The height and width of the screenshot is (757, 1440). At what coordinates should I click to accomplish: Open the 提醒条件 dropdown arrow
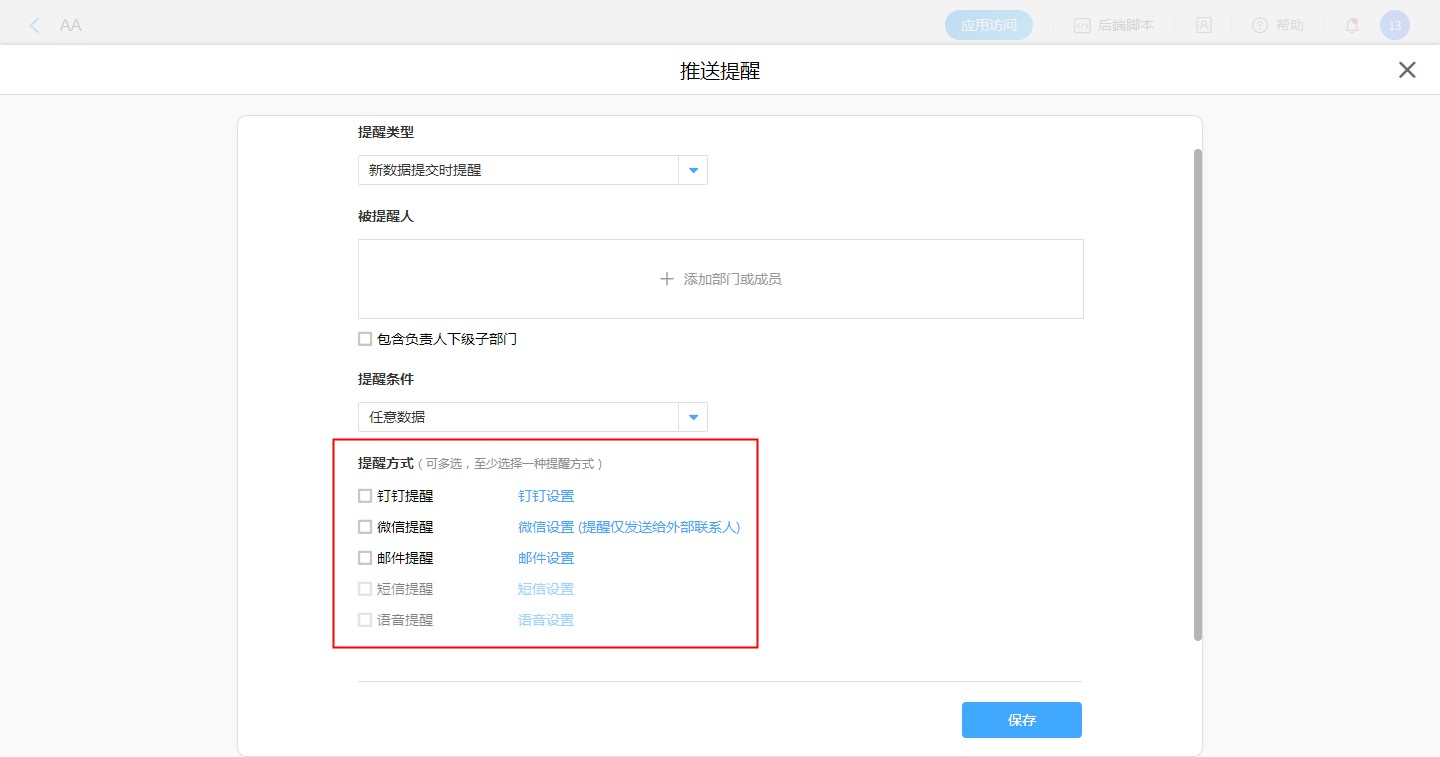tap(693, 417)
